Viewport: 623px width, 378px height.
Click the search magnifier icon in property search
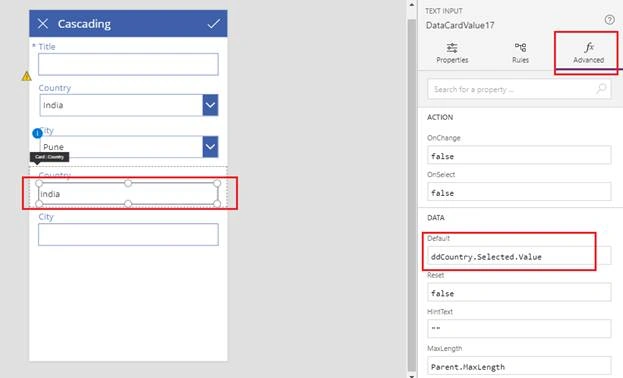(602, 89)
